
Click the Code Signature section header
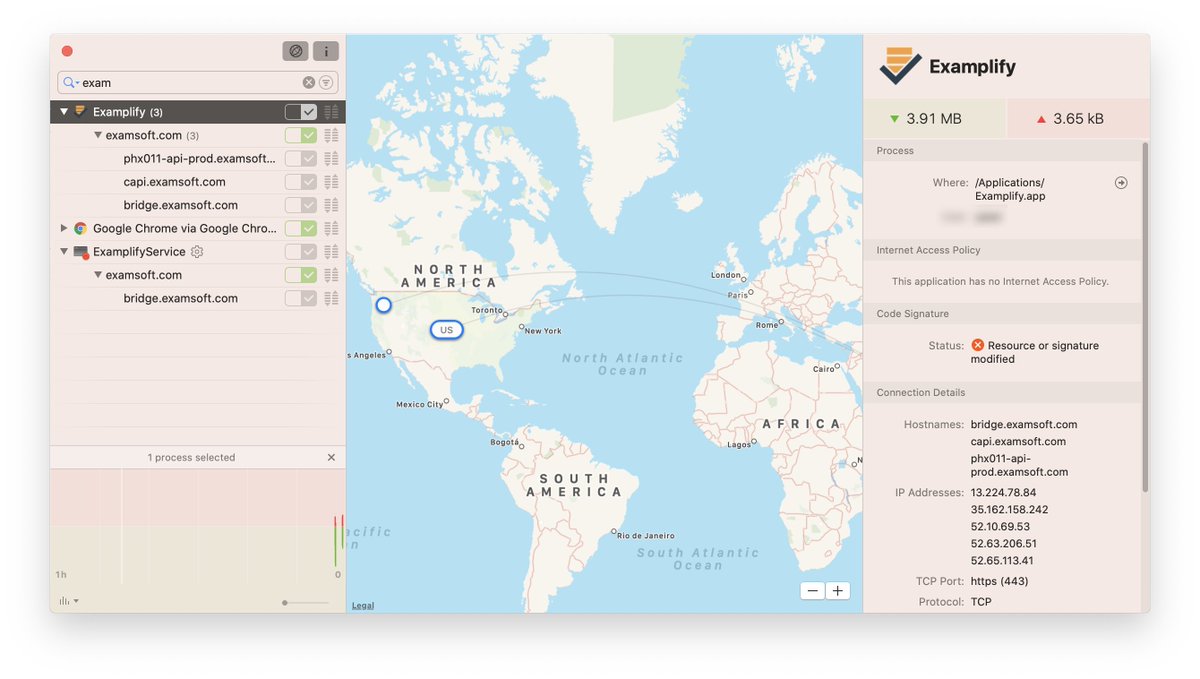[1003, 314]
